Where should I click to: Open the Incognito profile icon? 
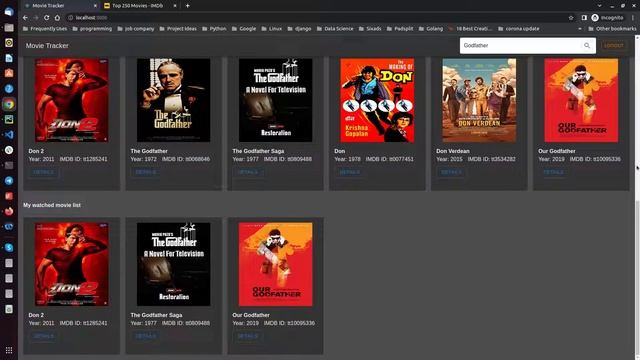pos(607,18)
